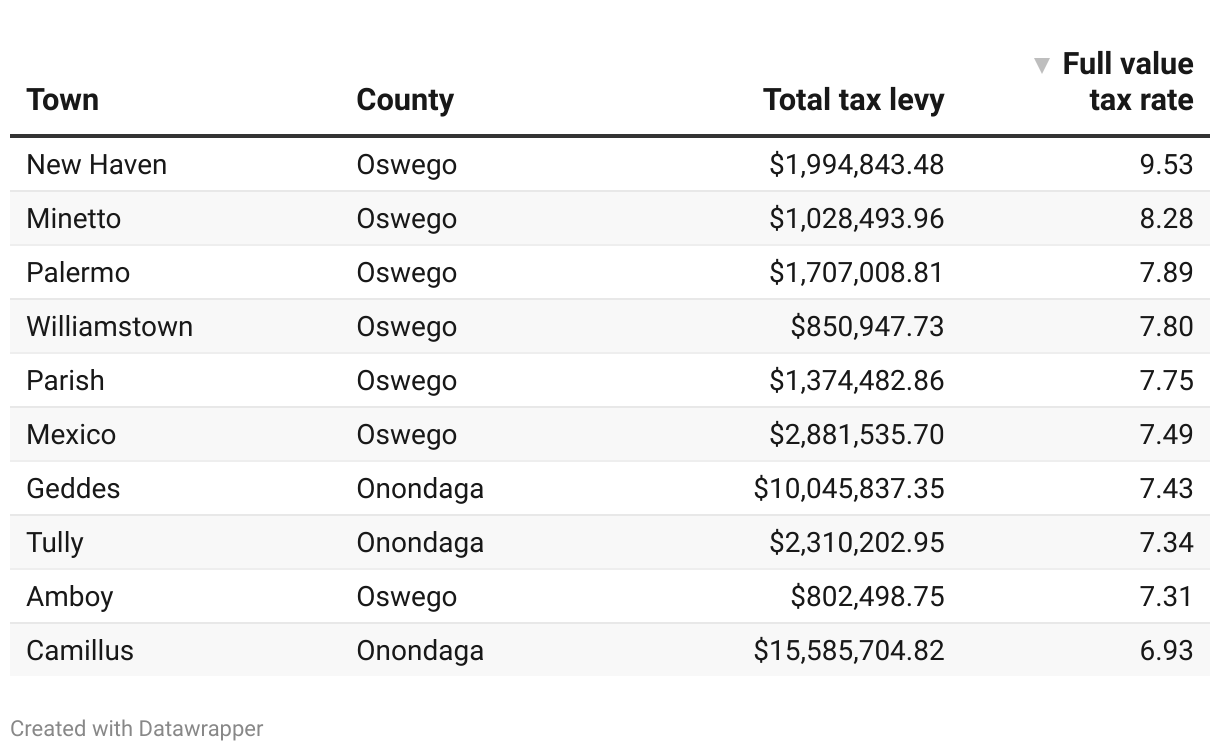
Task: Select the Amboy town cell
Action: click(x=70, y=596)
